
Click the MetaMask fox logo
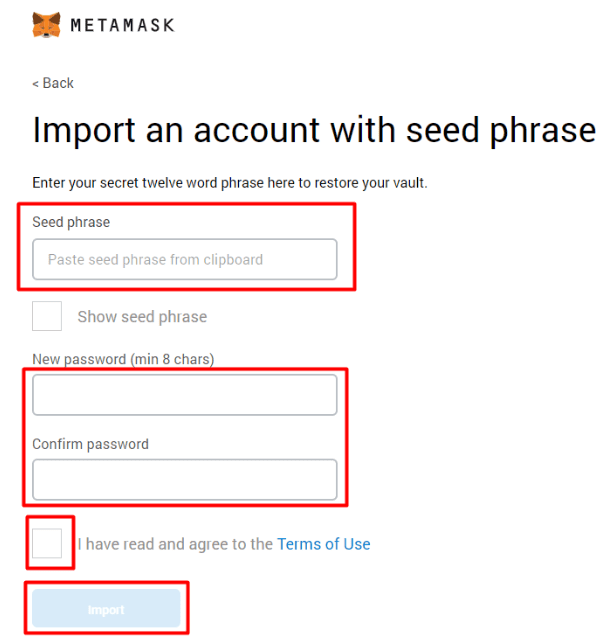pyautogui.click(x=46, y=25)
